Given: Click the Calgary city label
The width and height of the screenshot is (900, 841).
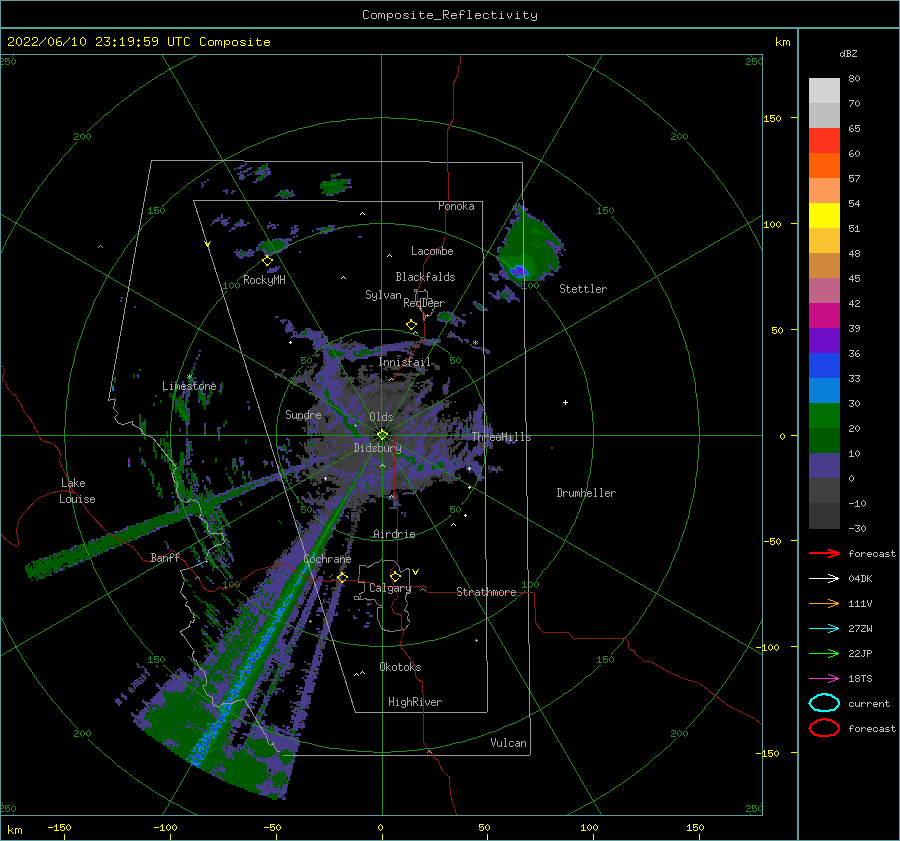Looking at the screenshot, I should coord(390,588).
